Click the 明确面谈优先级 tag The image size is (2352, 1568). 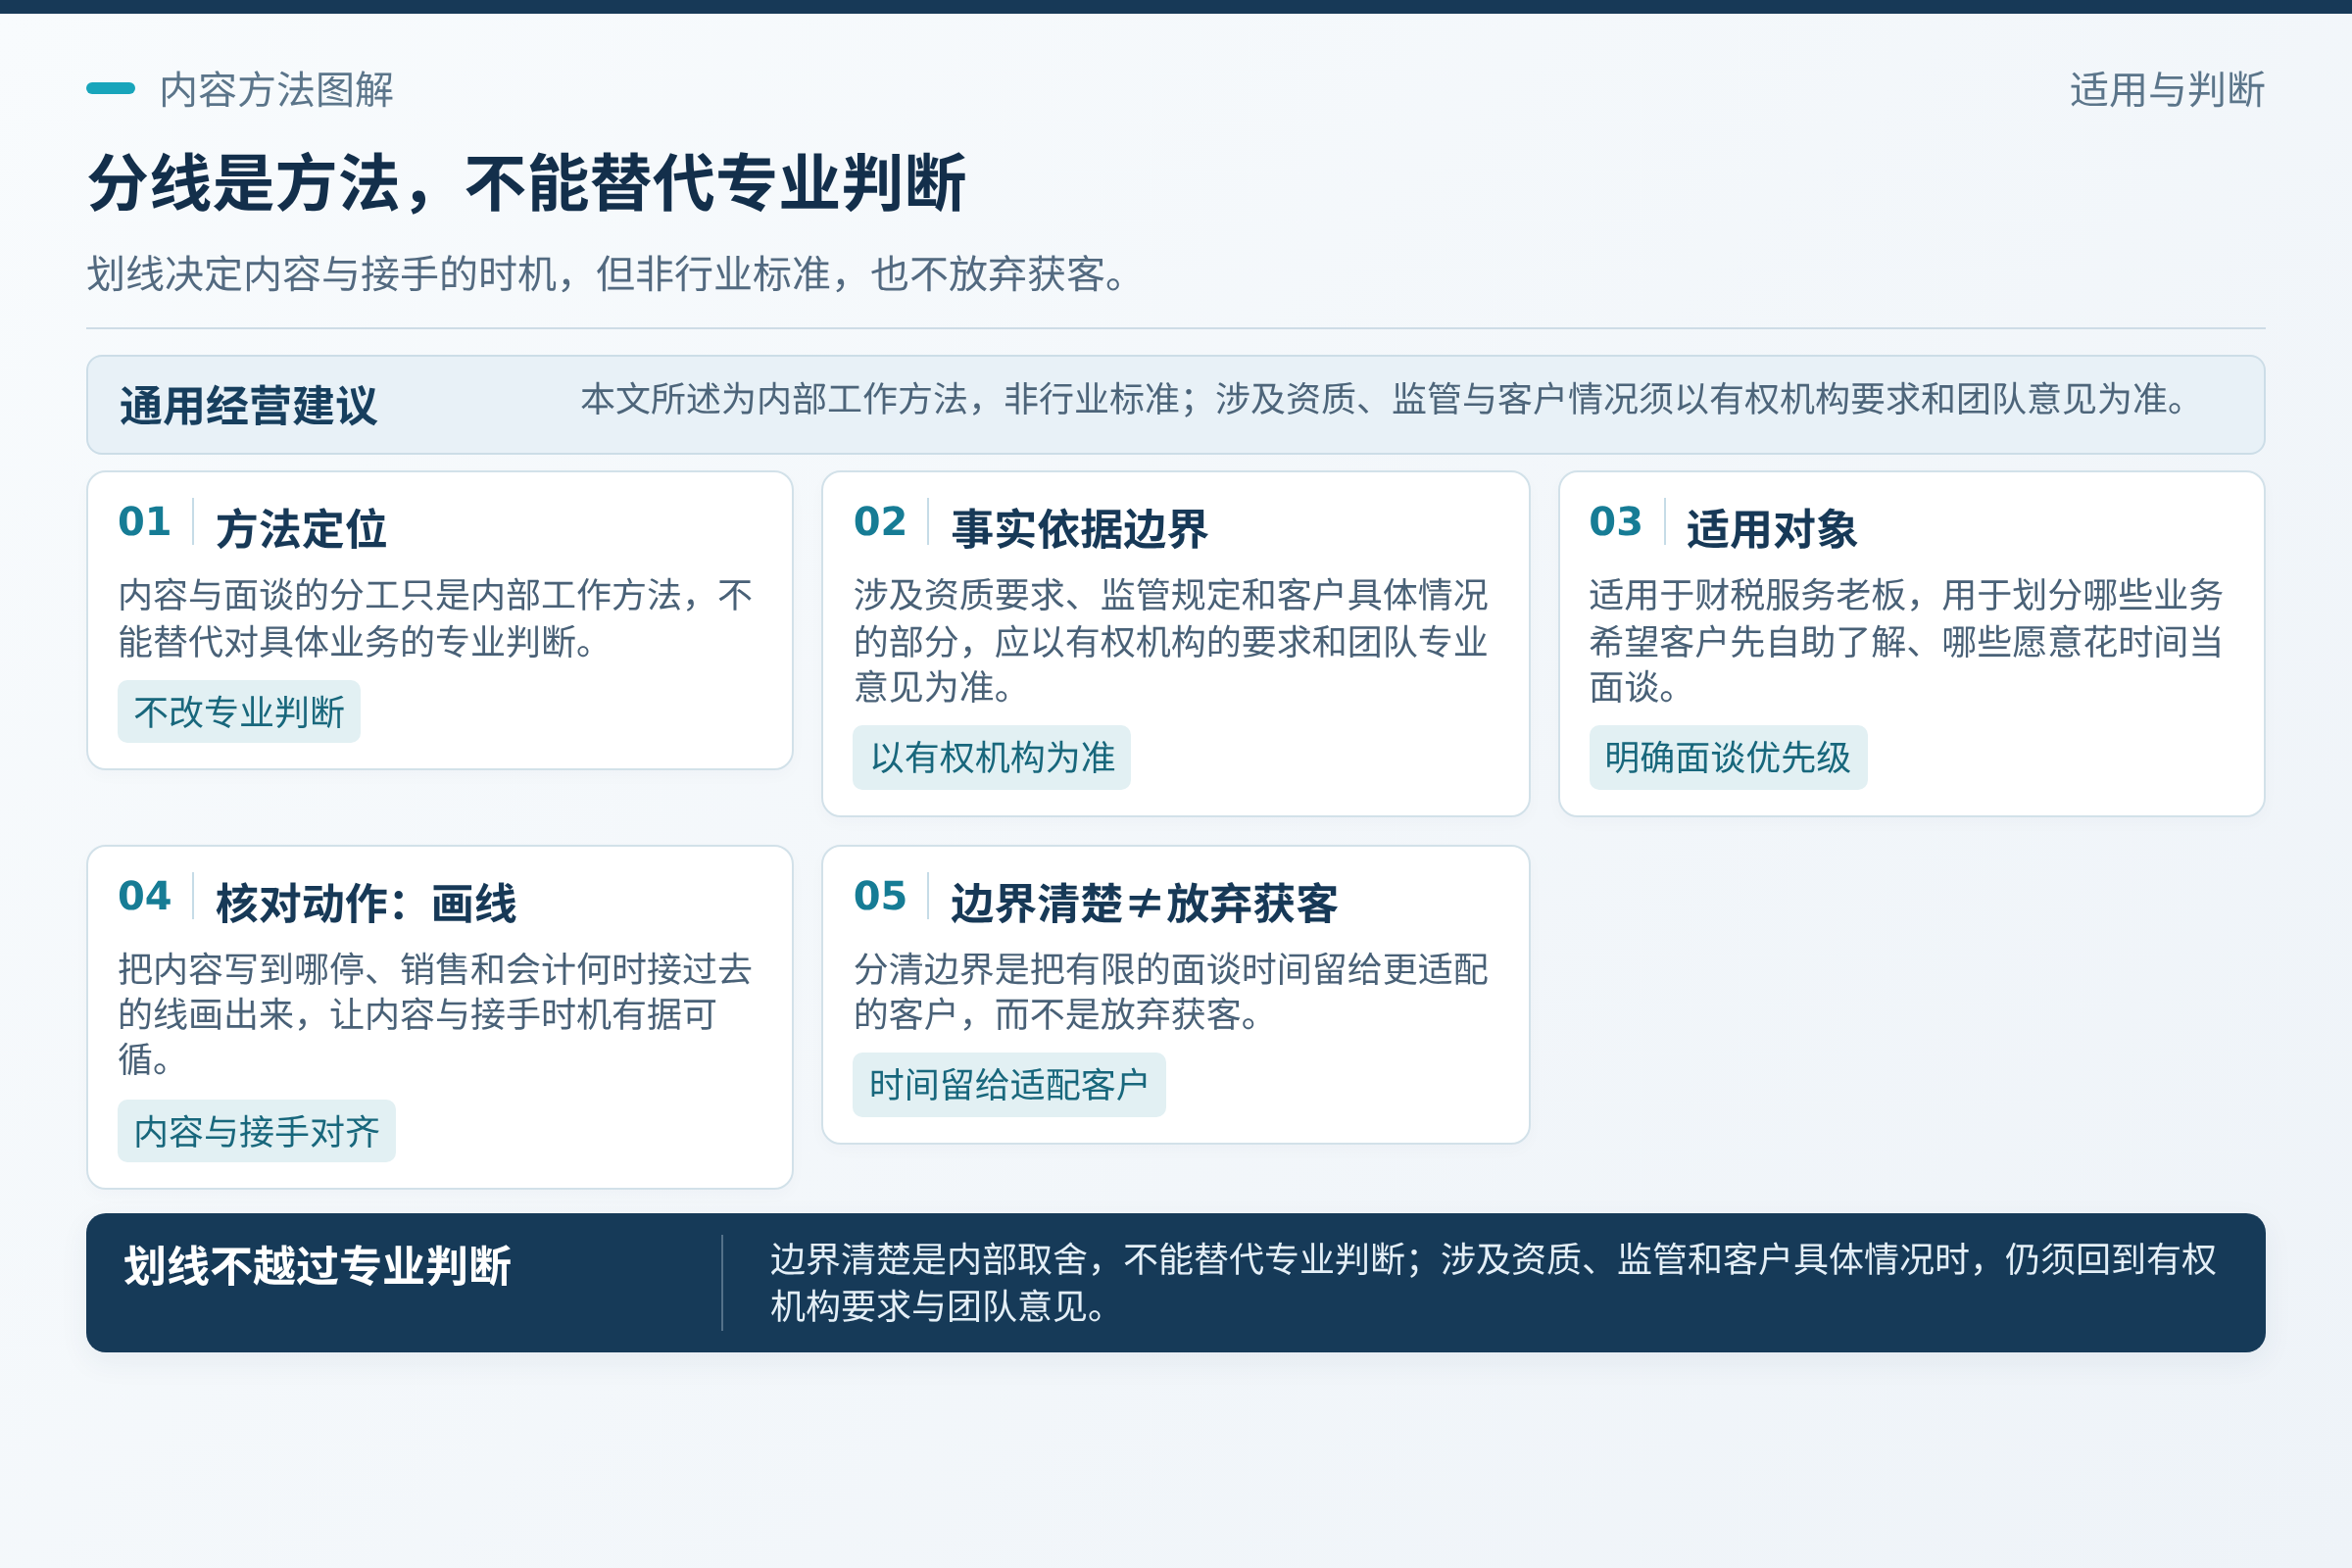click(1728, 758)
